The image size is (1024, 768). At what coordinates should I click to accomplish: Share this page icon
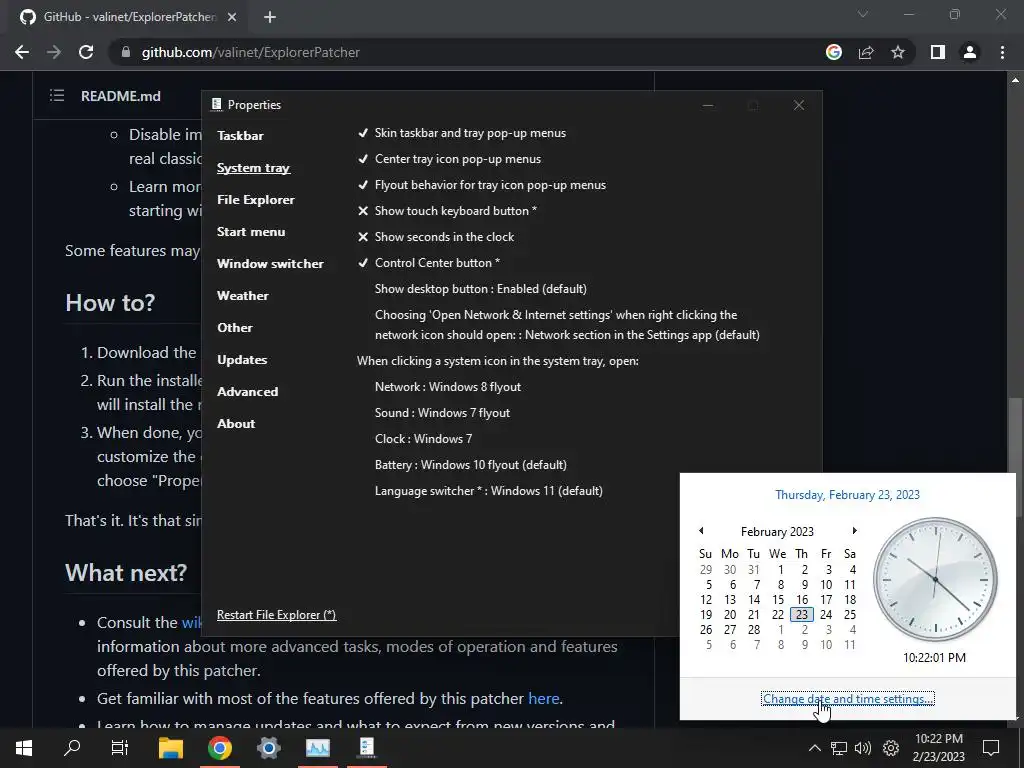tap(866, 52)
